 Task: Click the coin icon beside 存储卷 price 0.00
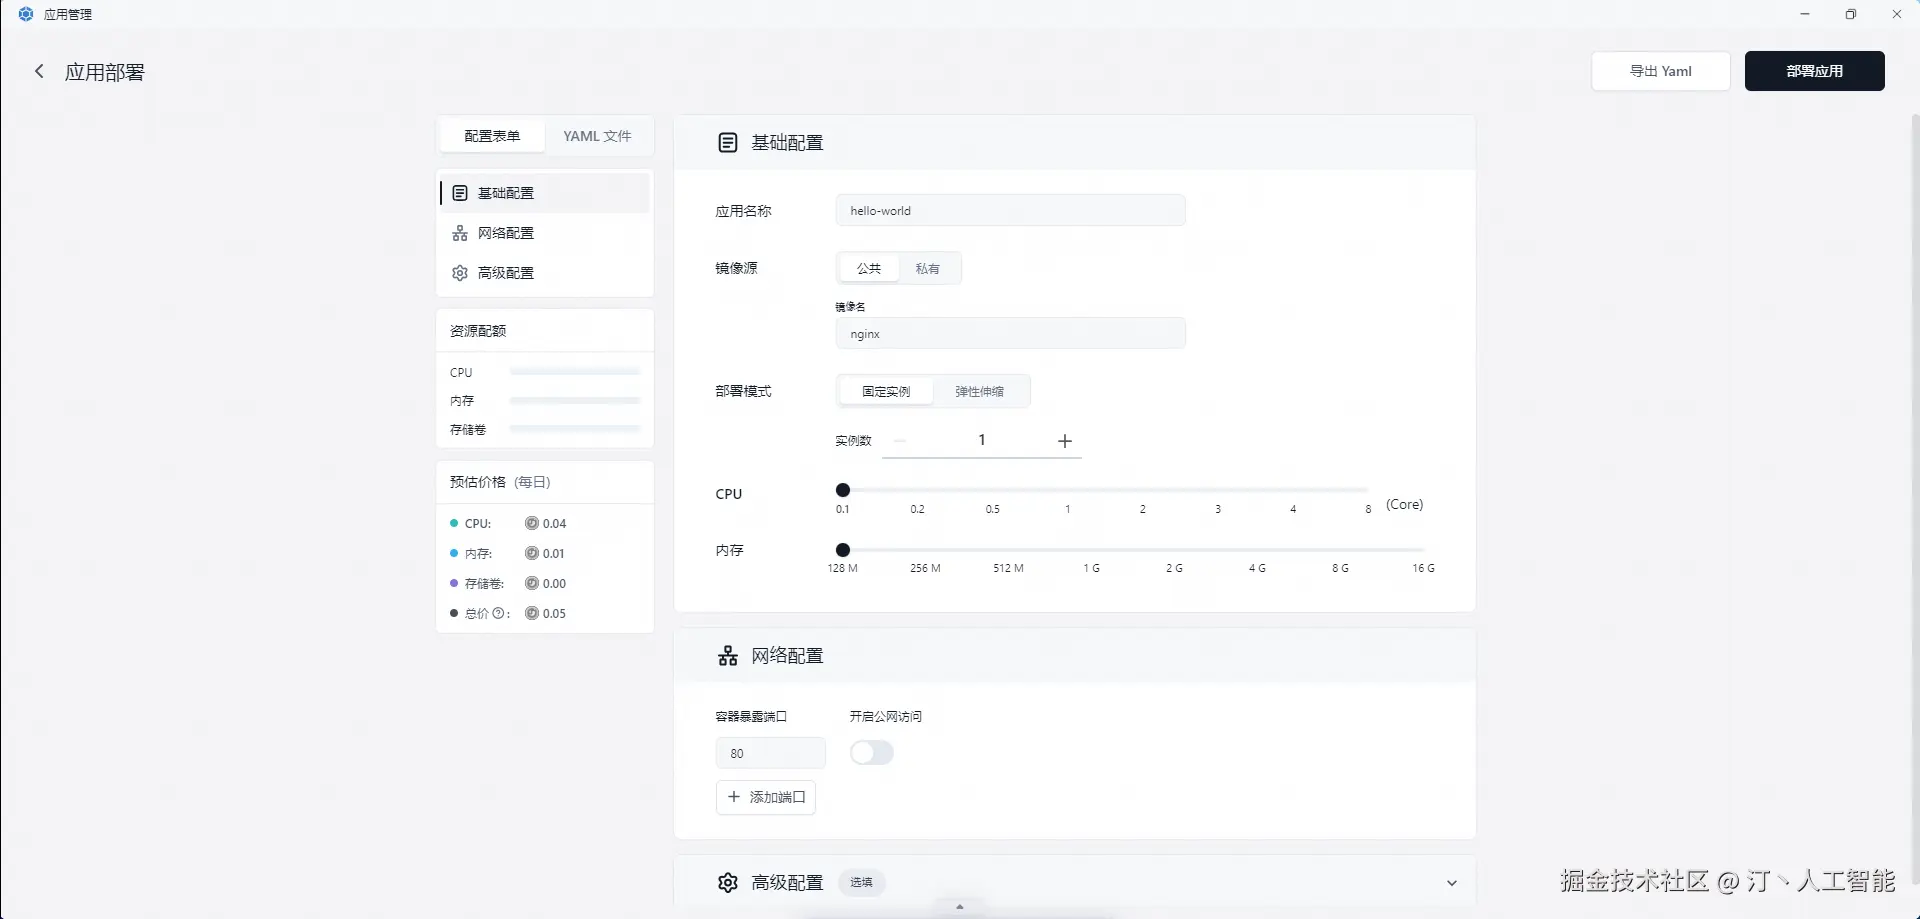[x=532, y=583]
